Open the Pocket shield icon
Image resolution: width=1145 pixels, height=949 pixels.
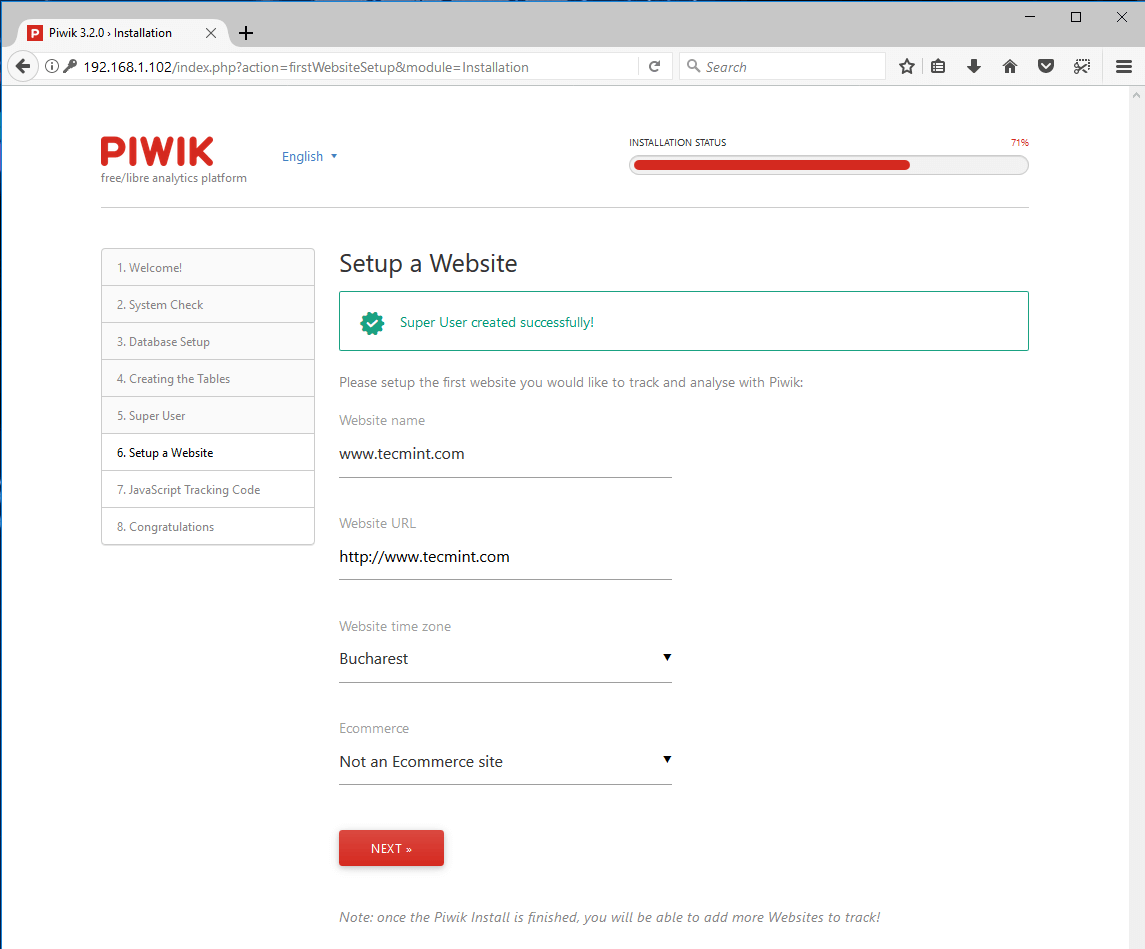click(x=1046, y=66)
